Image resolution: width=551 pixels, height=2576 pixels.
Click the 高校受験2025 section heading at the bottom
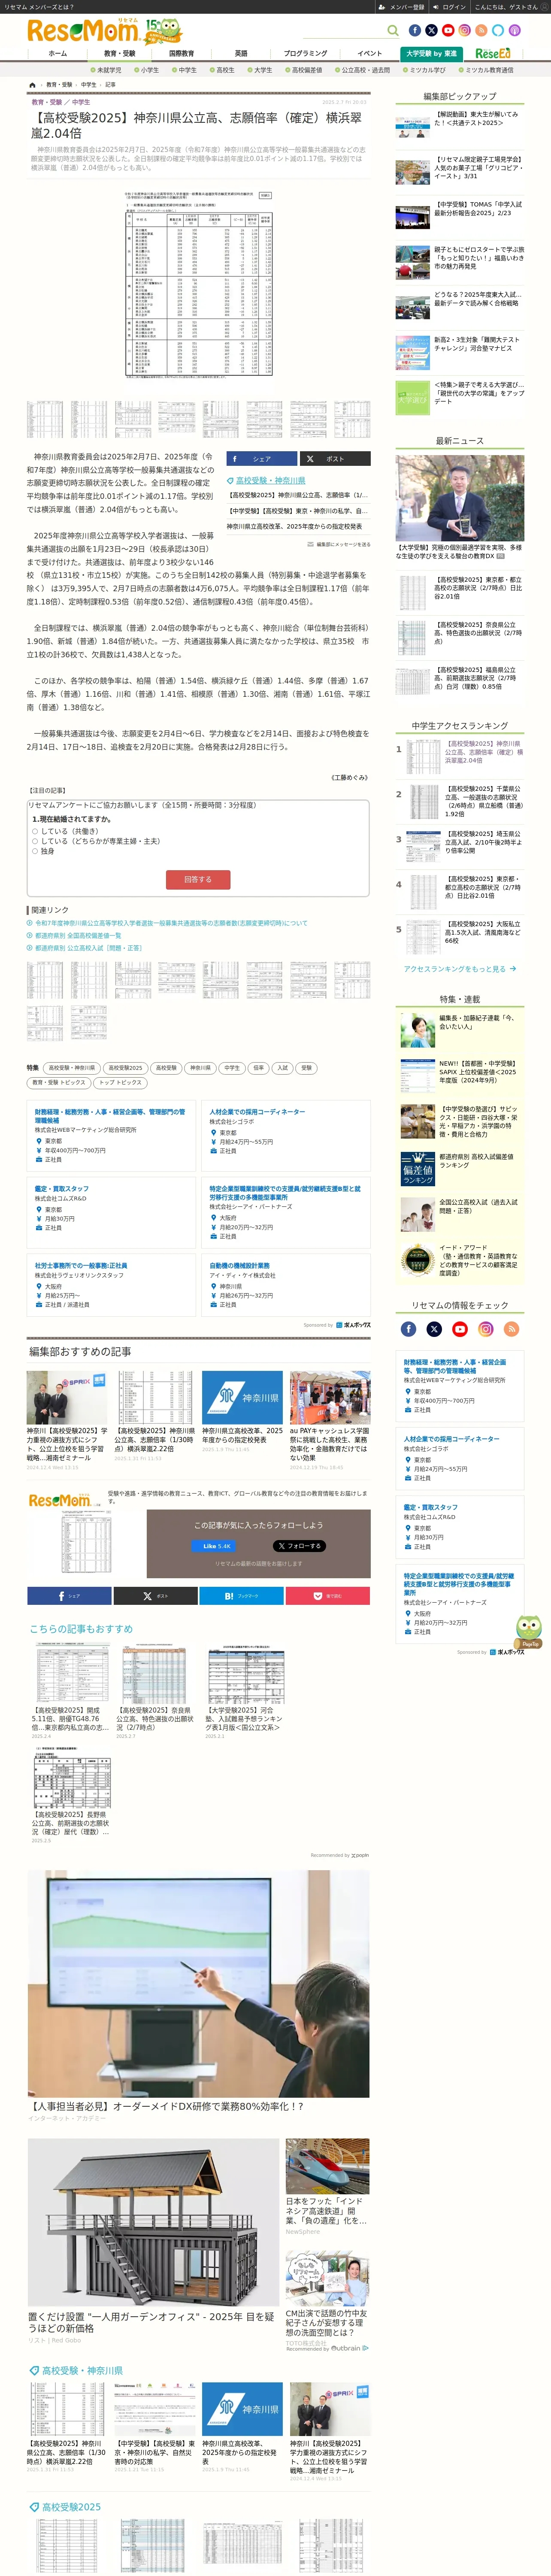pos(71,2507)
